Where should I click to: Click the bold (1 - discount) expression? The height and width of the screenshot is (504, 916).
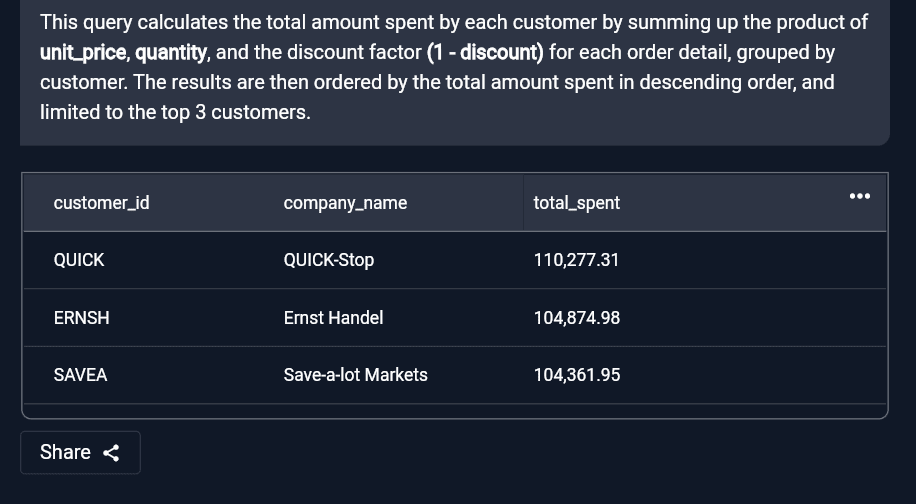485,52
